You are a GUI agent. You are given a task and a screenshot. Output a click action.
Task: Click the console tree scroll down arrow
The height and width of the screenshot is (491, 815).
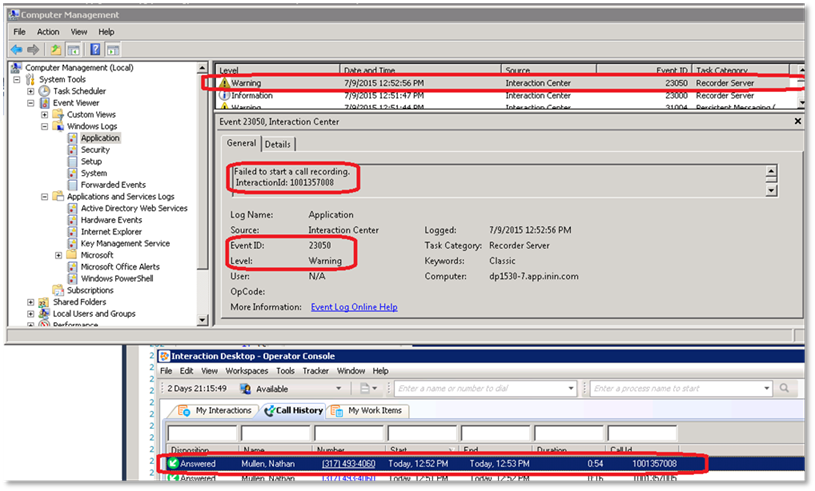point(203,320)
